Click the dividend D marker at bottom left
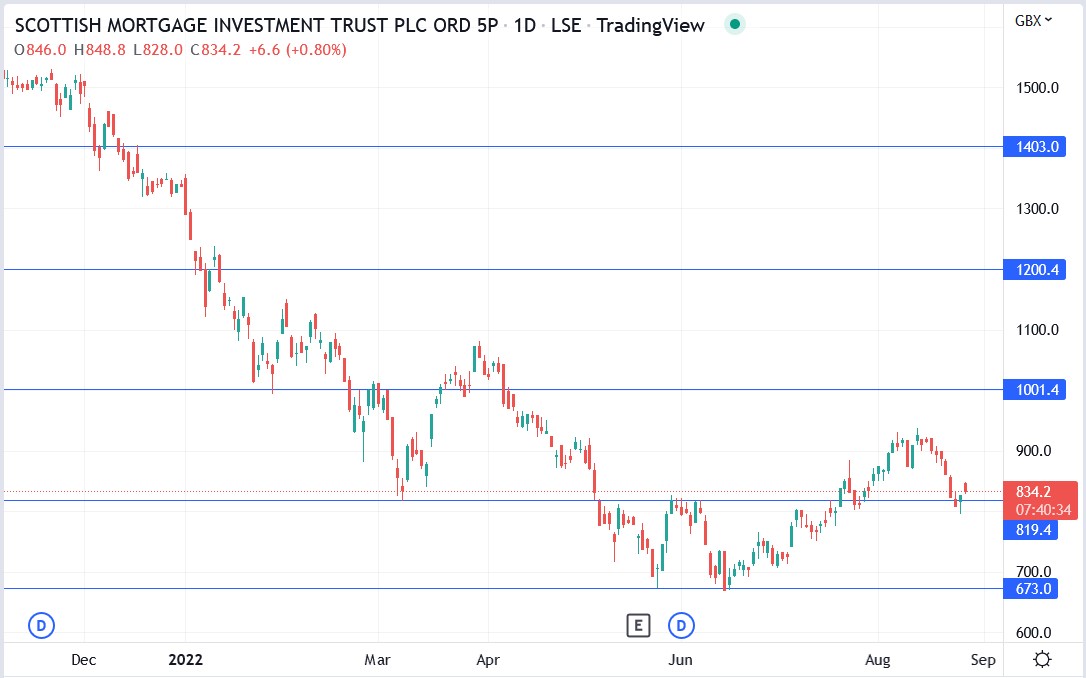 [x=39, y=624]
